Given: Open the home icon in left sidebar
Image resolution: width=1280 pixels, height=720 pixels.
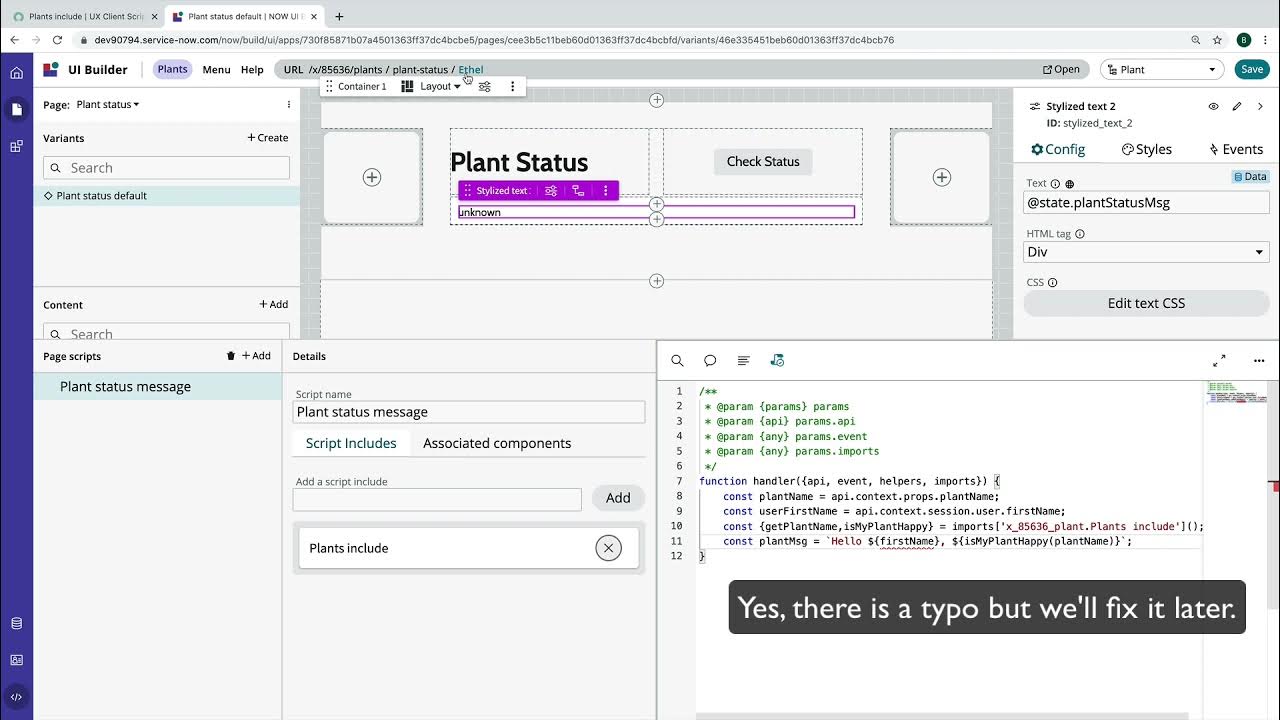Looking at the screenshot, I should pos(16,73).
